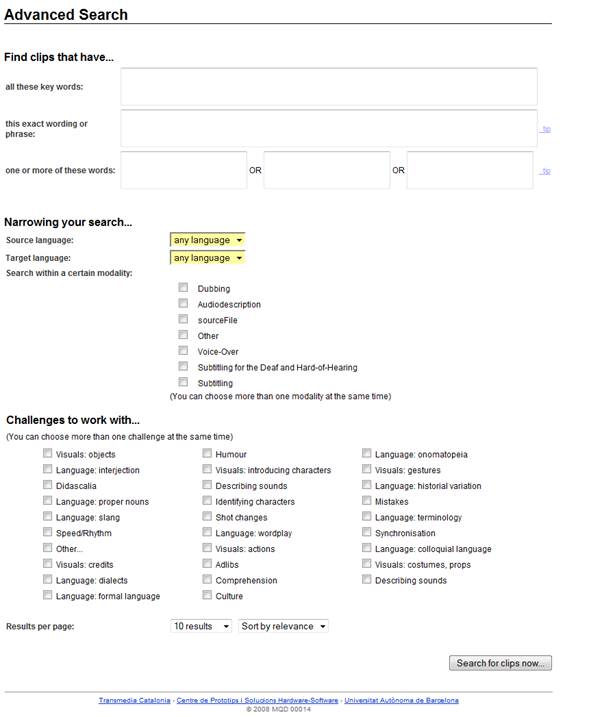Check the Subtitling modality checkbox
The image size is (604, 717).
pos(183,382)
